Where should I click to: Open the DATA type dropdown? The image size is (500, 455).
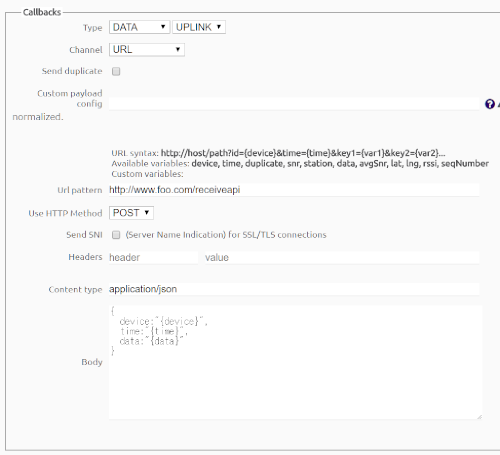(x=139, y=27)
